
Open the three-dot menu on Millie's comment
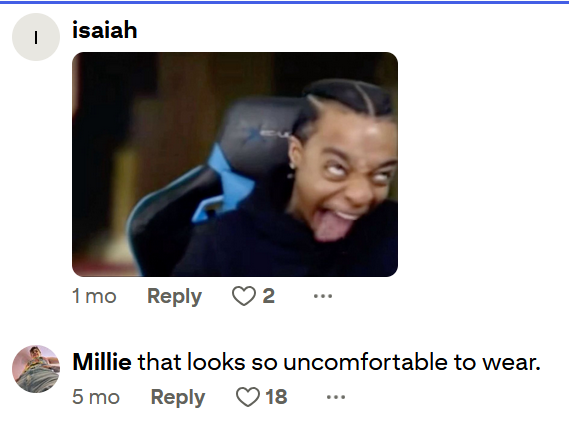(x=336, y=397)
